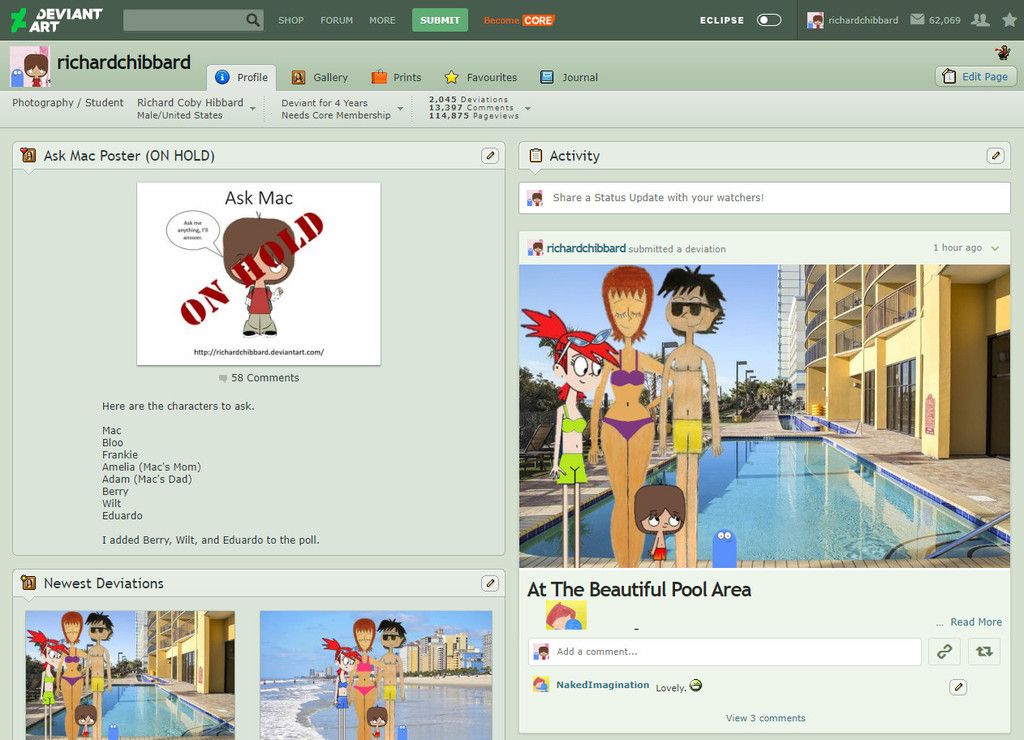1024x740 pixels.
Task: Click View 3 comments link
Action: pos(765,718)
